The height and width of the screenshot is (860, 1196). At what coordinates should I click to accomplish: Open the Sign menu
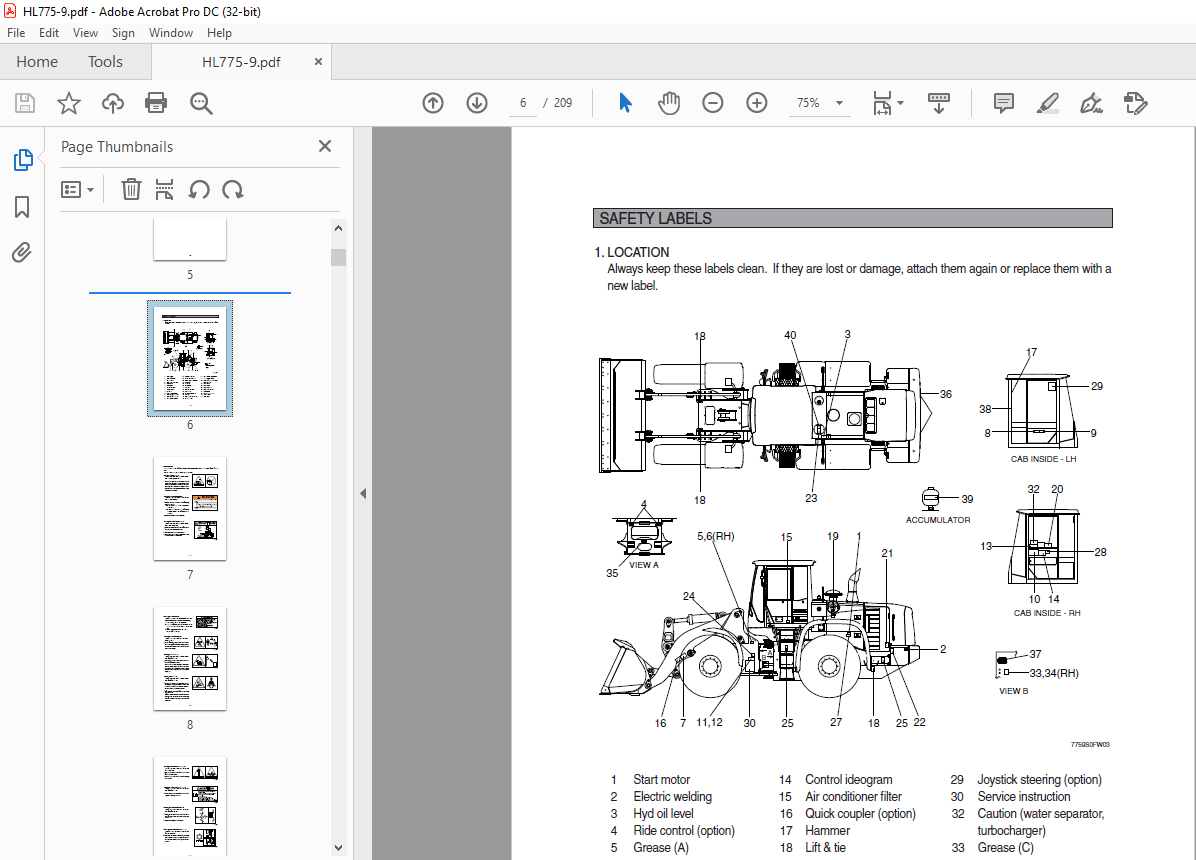[x=123, y=33]
